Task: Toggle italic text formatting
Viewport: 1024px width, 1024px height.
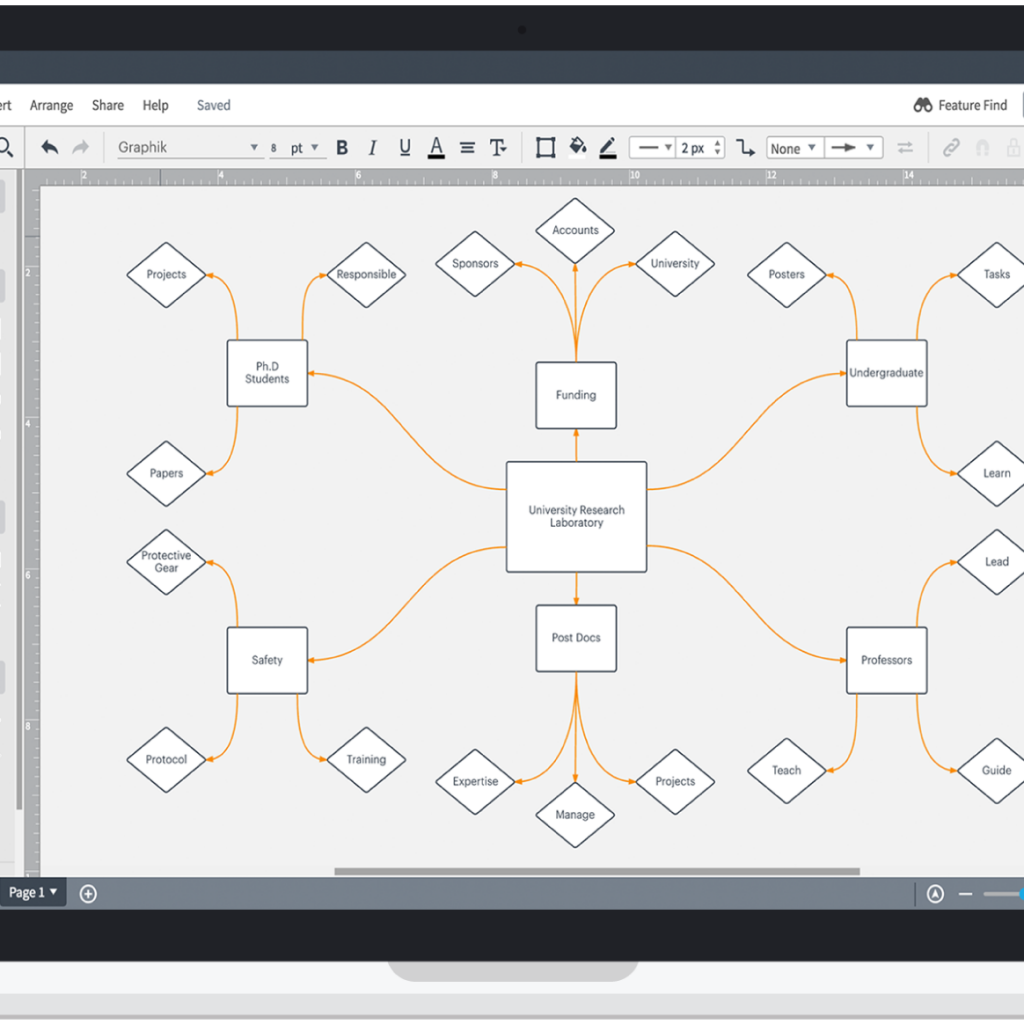Action: pyautogui.click(x=372, y=148)
